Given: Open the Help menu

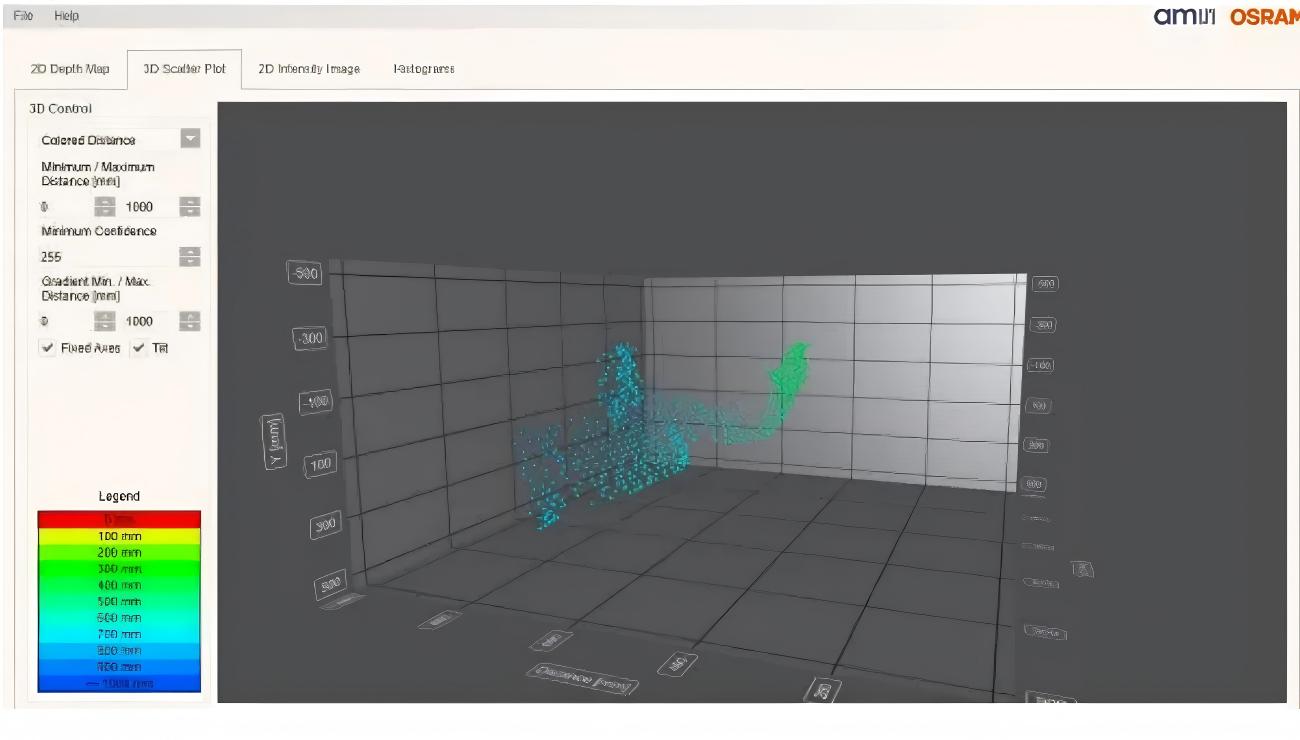Looking at the screenshot, I should (67, 16).
